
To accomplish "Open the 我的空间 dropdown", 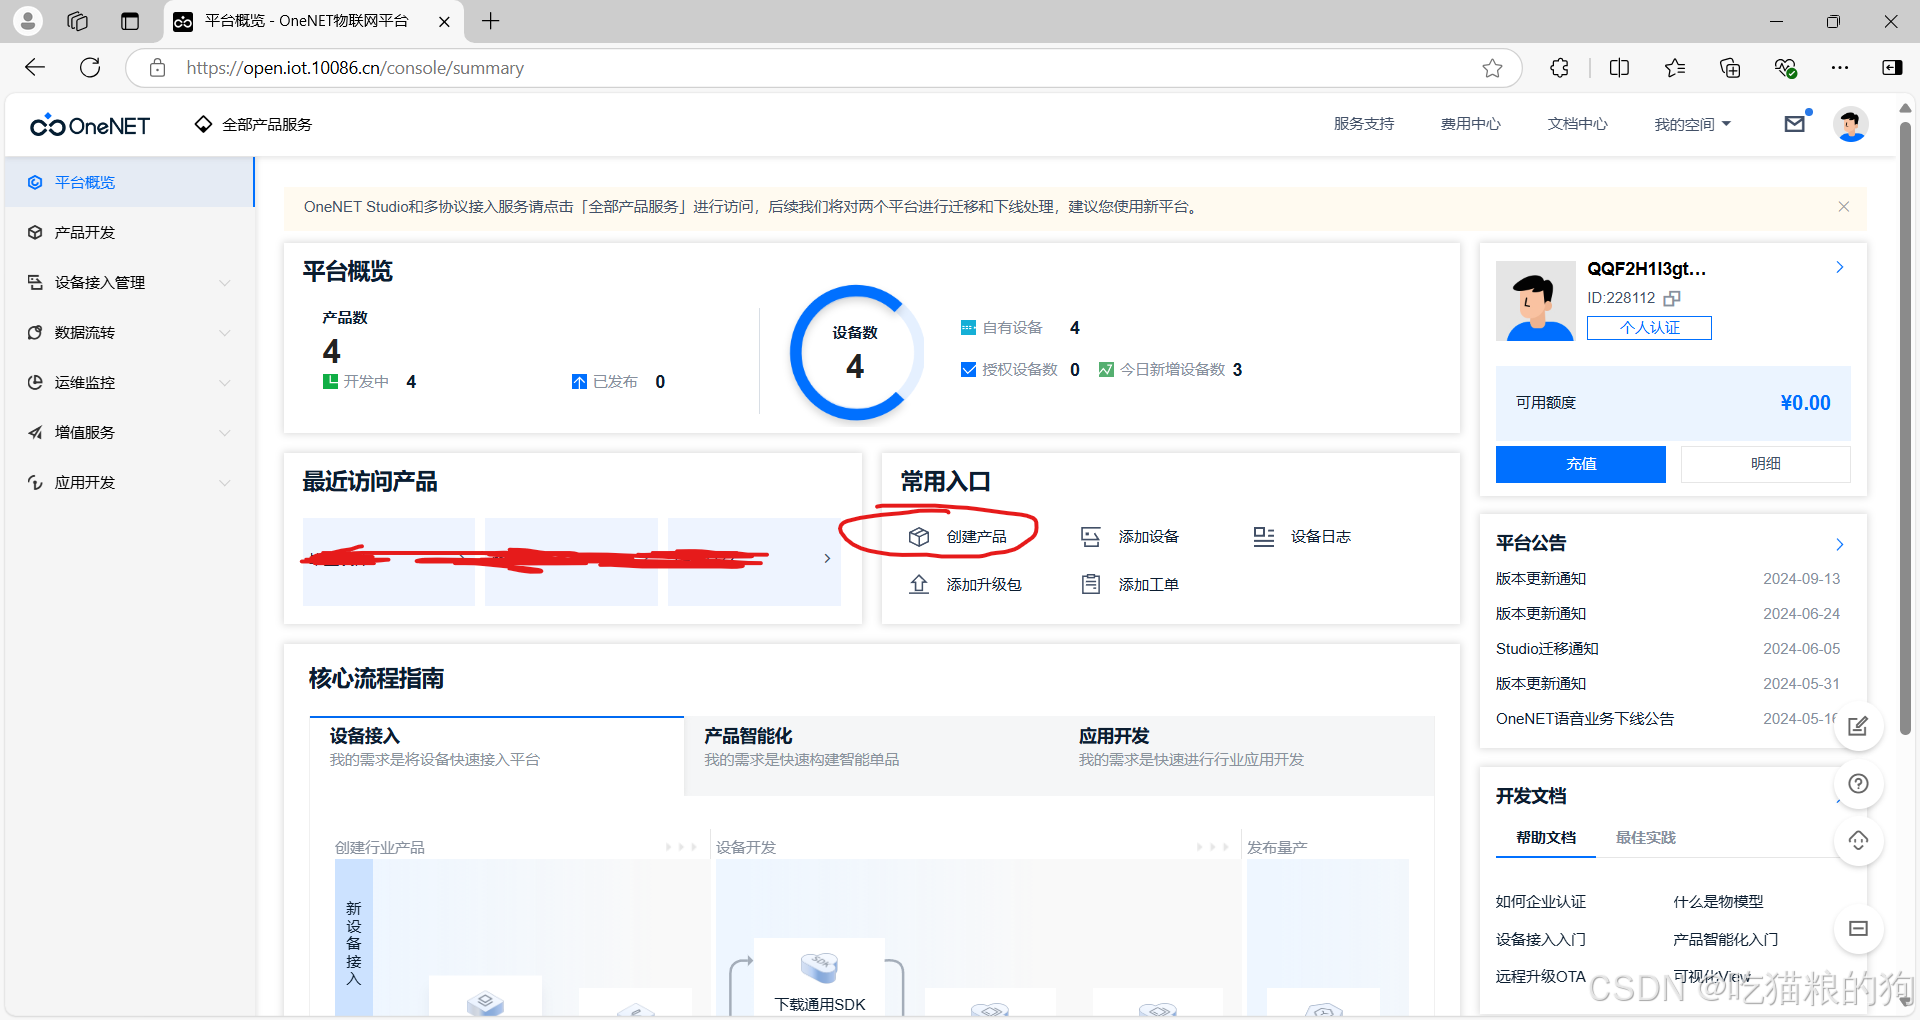I will (1692, 123).
